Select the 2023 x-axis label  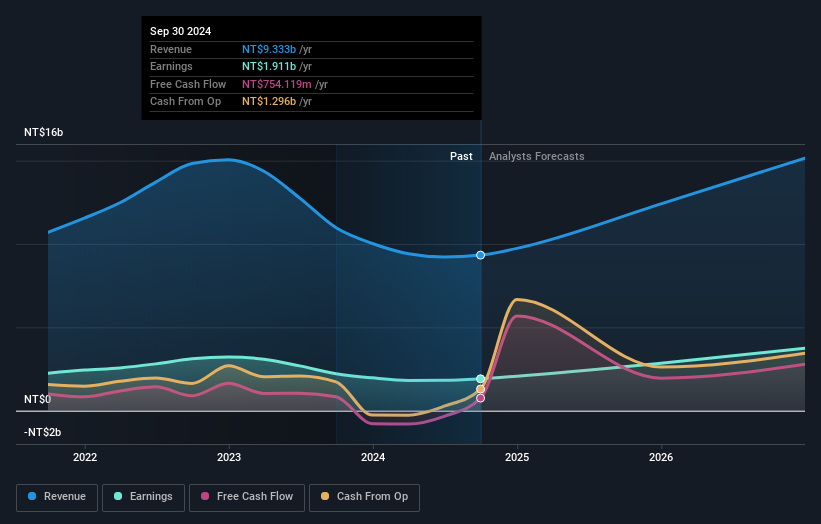point(229,457)
